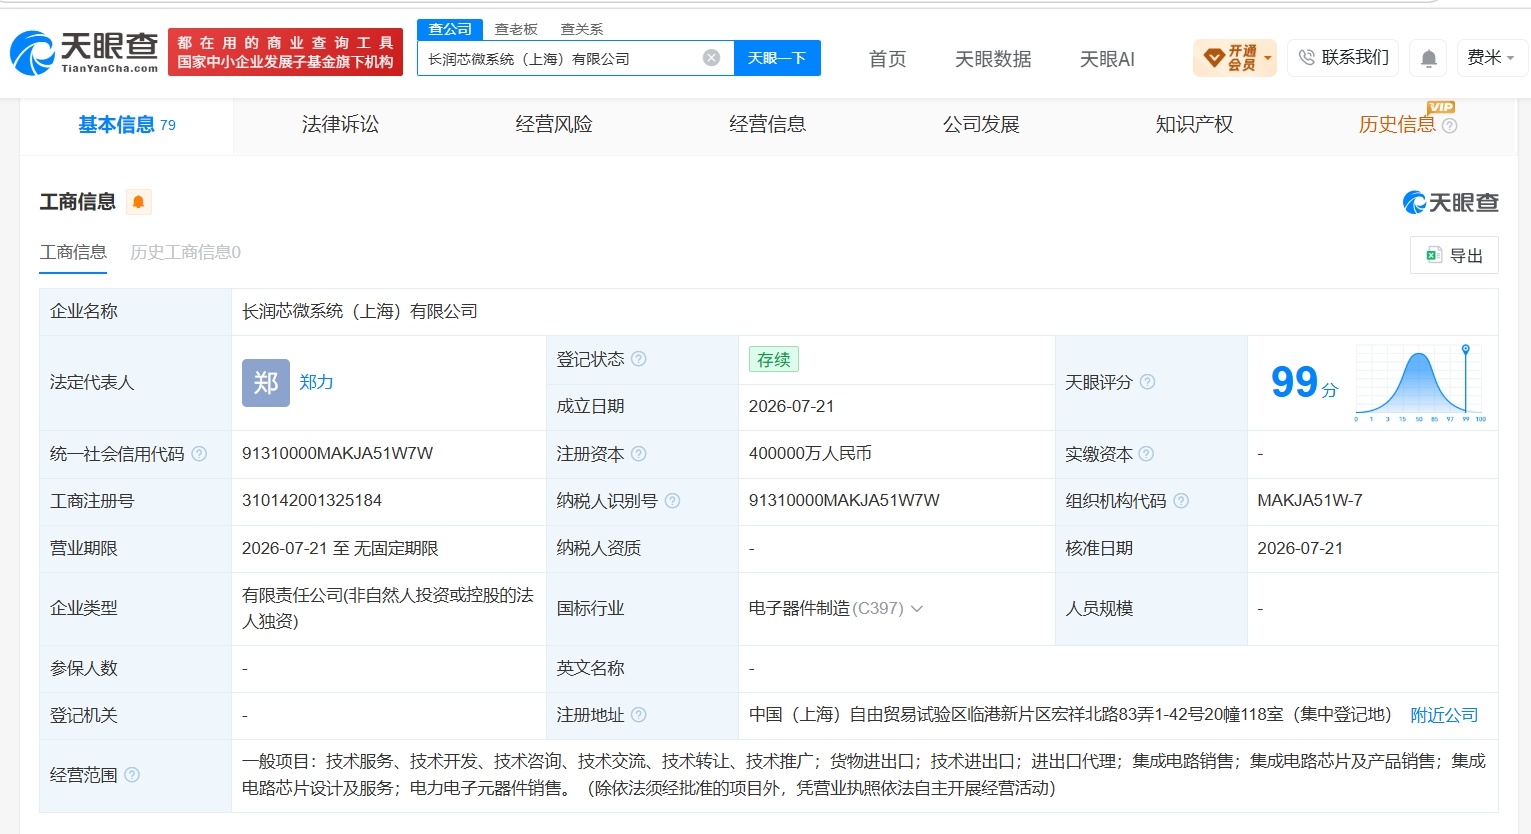Click 400000万人民币 registered capital value
Viewport: 1531px width, 834px height.
[x=810, y=454]
